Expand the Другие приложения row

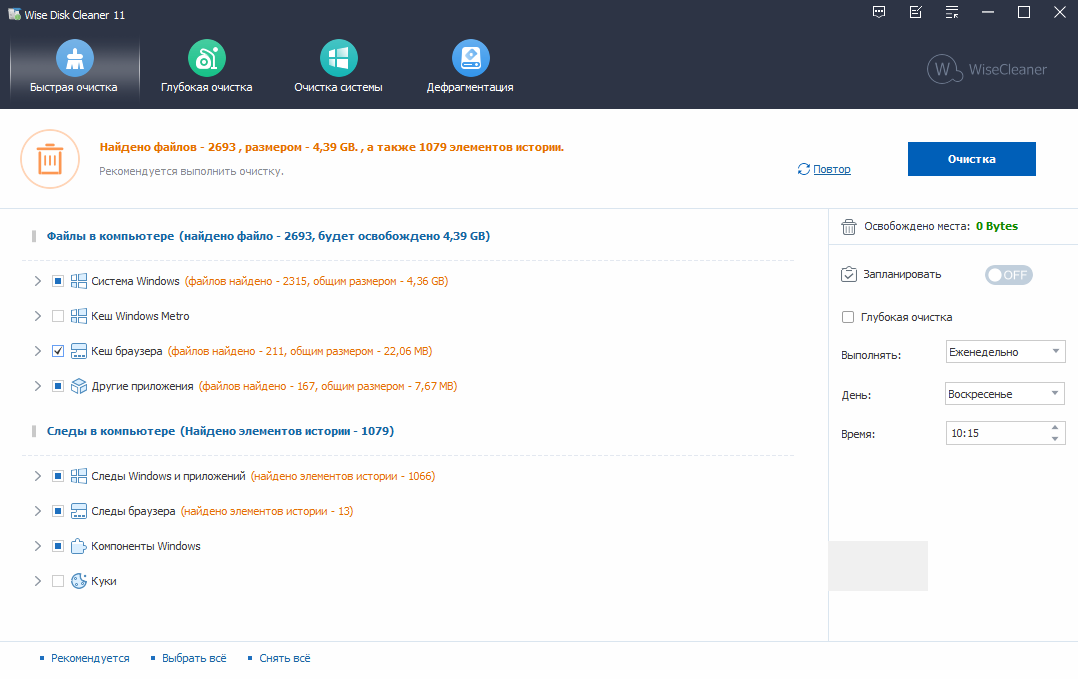[x=38, y=386]
